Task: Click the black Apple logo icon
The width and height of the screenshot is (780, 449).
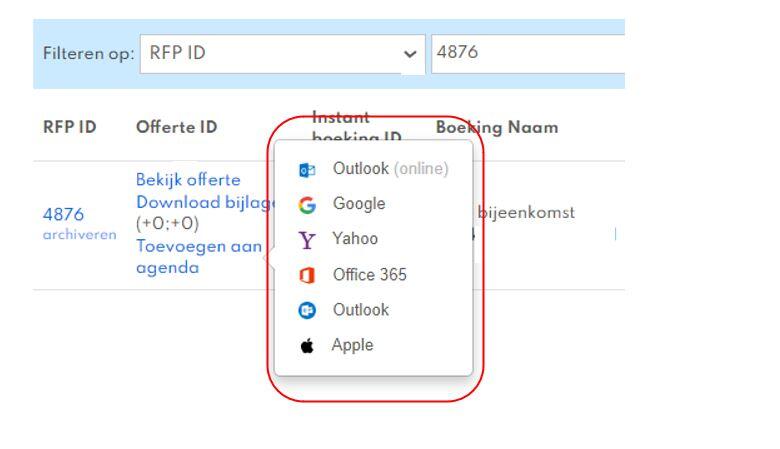Action: (x=307, y=346)
